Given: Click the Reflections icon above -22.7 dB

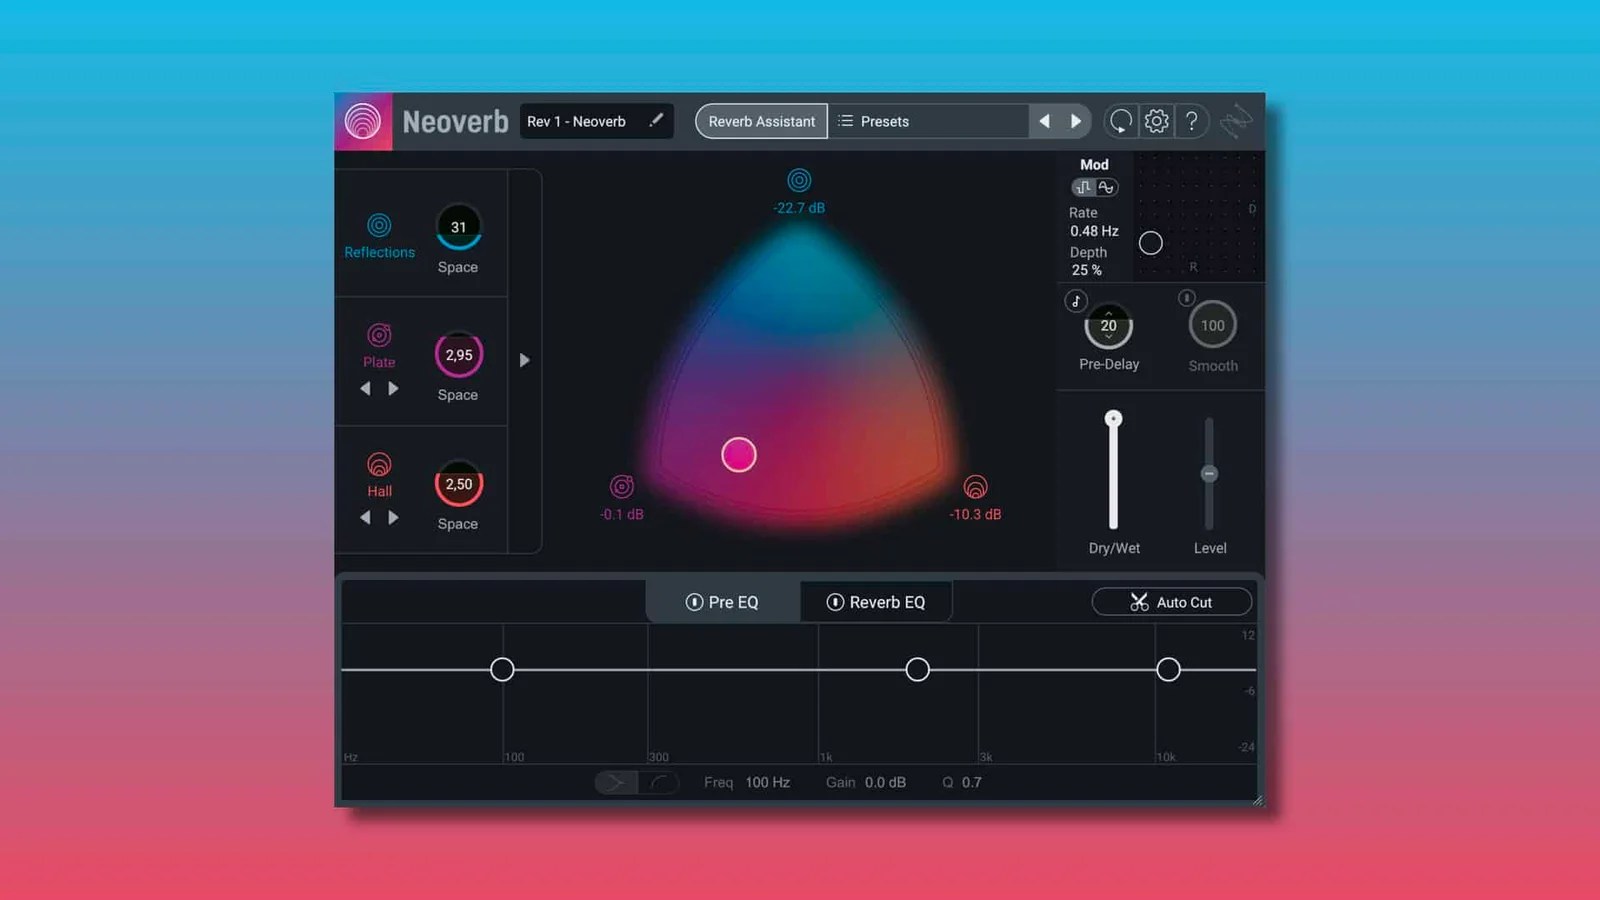Looking at the screenshot, I should pos(799,180).
